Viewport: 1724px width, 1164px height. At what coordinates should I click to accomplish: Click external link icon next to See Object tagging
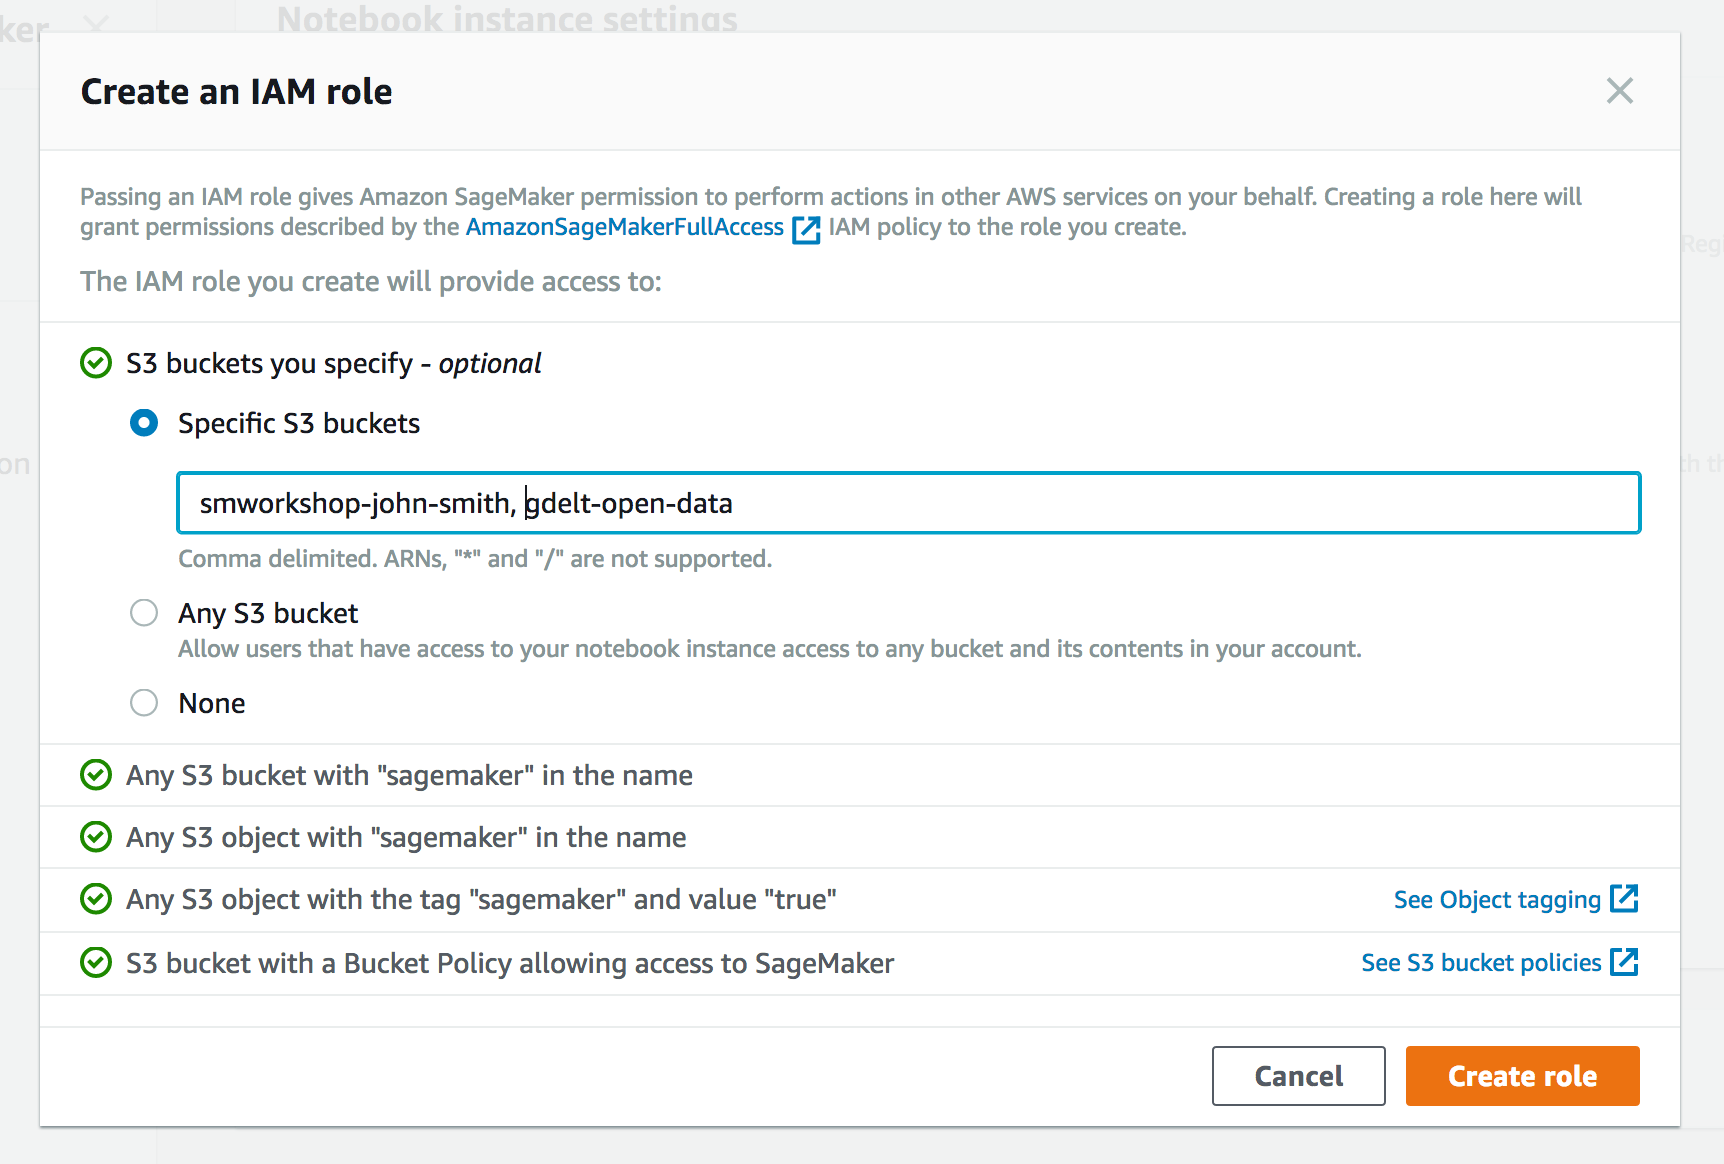tap(1624, 898)
